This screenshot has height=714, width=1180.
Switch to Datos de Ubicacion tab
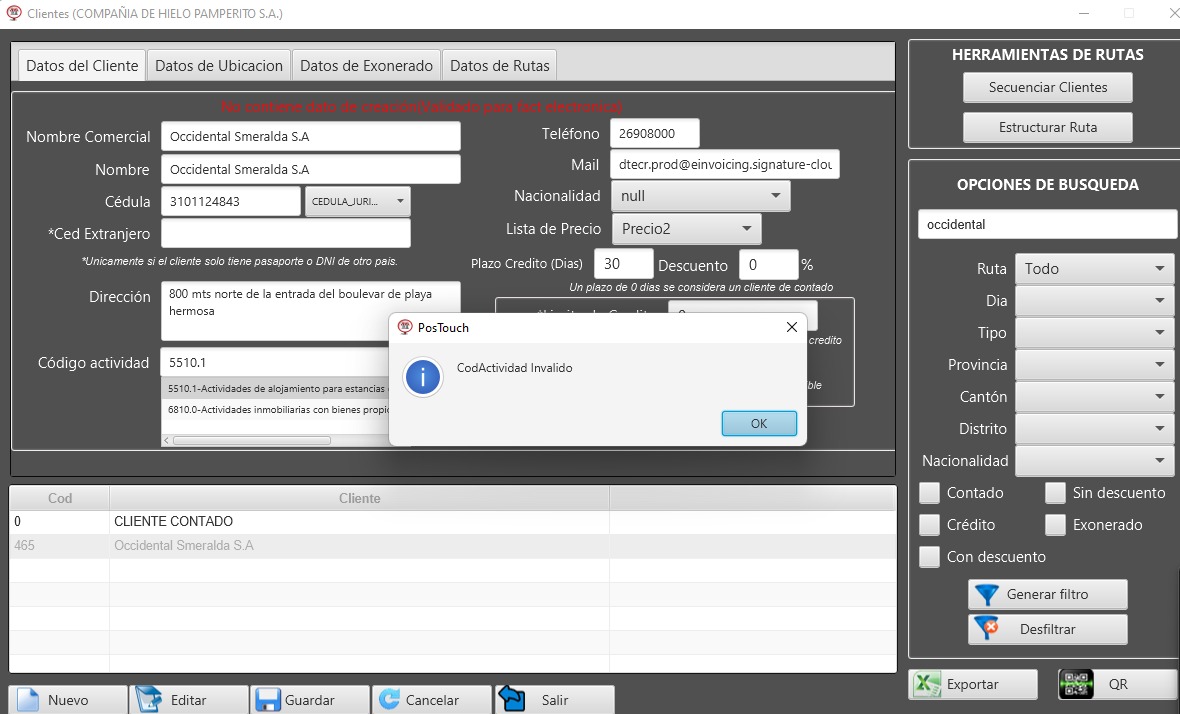coord(219,66)
